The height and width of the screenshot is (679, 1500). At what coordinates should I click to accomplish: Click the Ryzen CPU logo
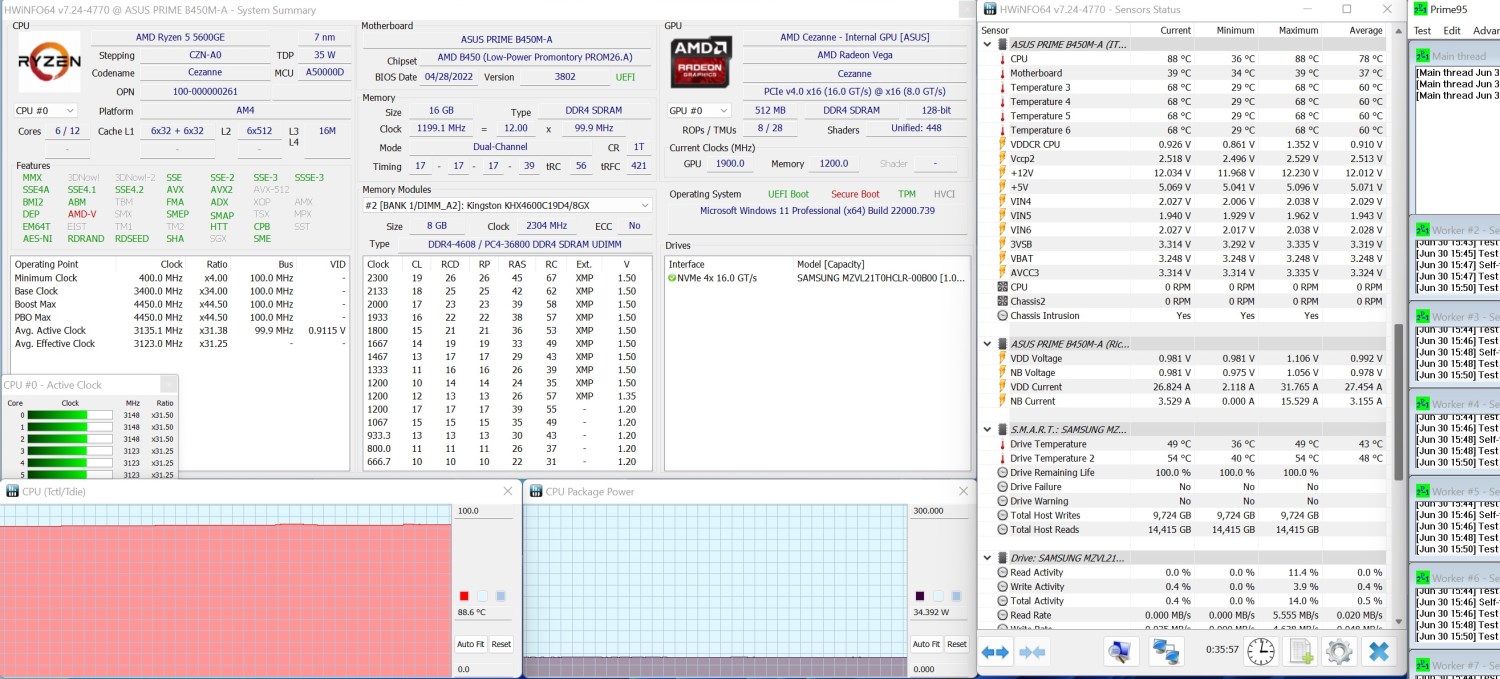point(49,61)
